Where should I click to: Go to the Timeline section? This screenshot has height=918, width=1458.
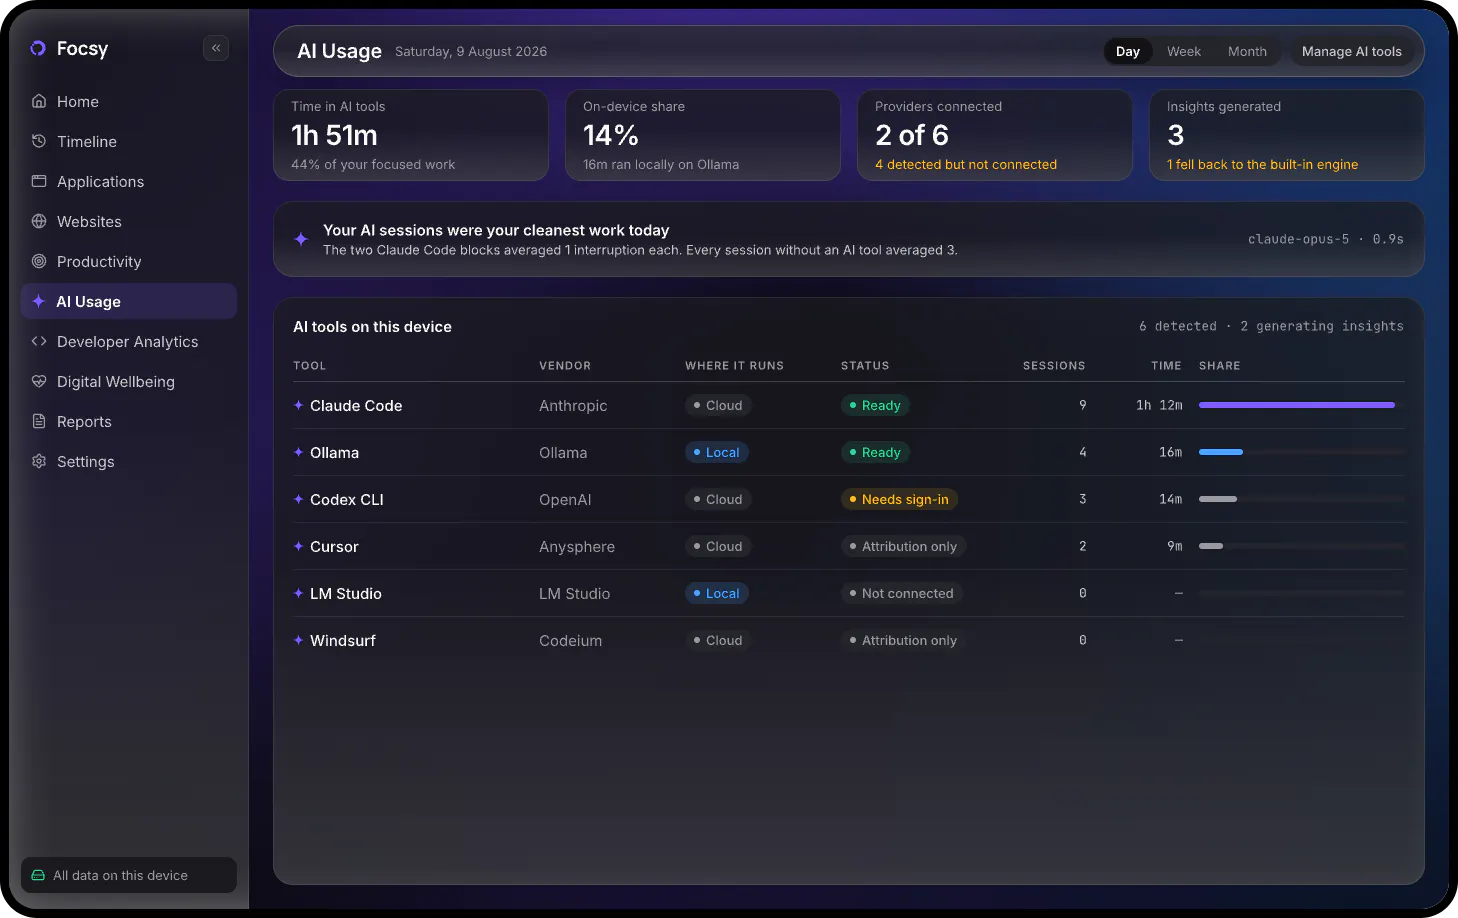pyautogui.click(x=129, y=141)
